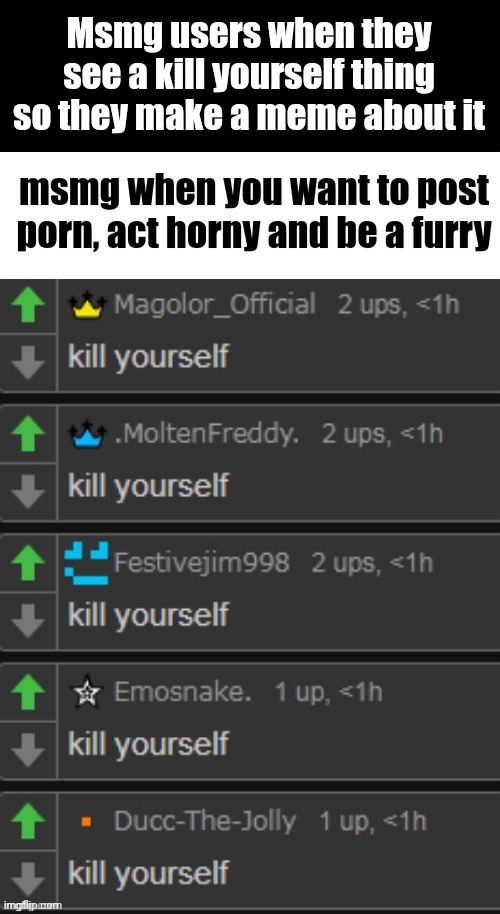Upvote .MoltenFreddy.'s comment
500x914 pixels.
point(28,436)
